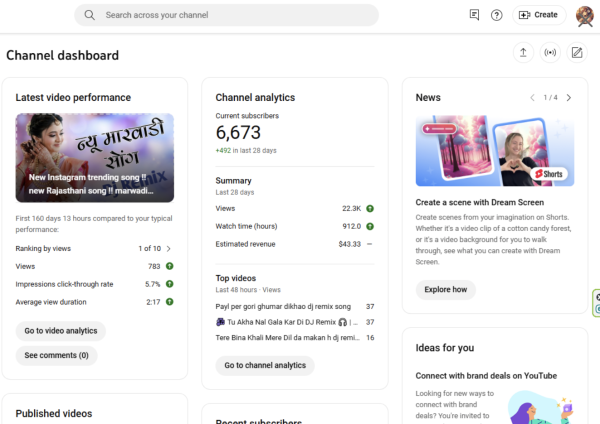This screenshot has height=424, width=600.
Task: Open See comments (0) button
Action: pos(56,355)
